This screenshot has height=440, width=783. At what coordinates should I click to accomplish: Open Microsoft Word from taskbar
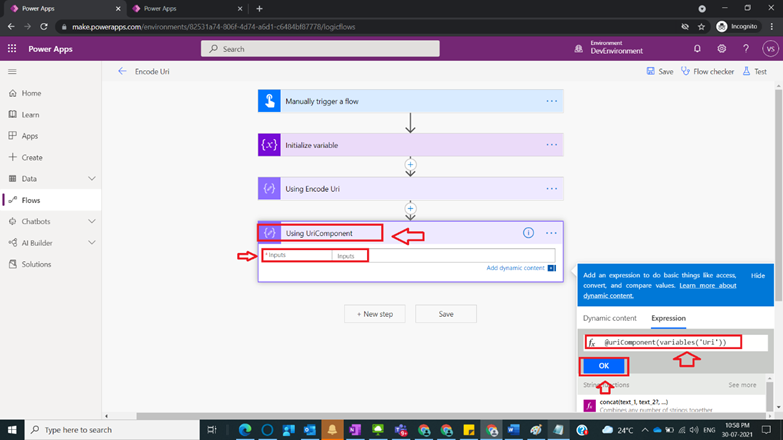click(513, 430)
